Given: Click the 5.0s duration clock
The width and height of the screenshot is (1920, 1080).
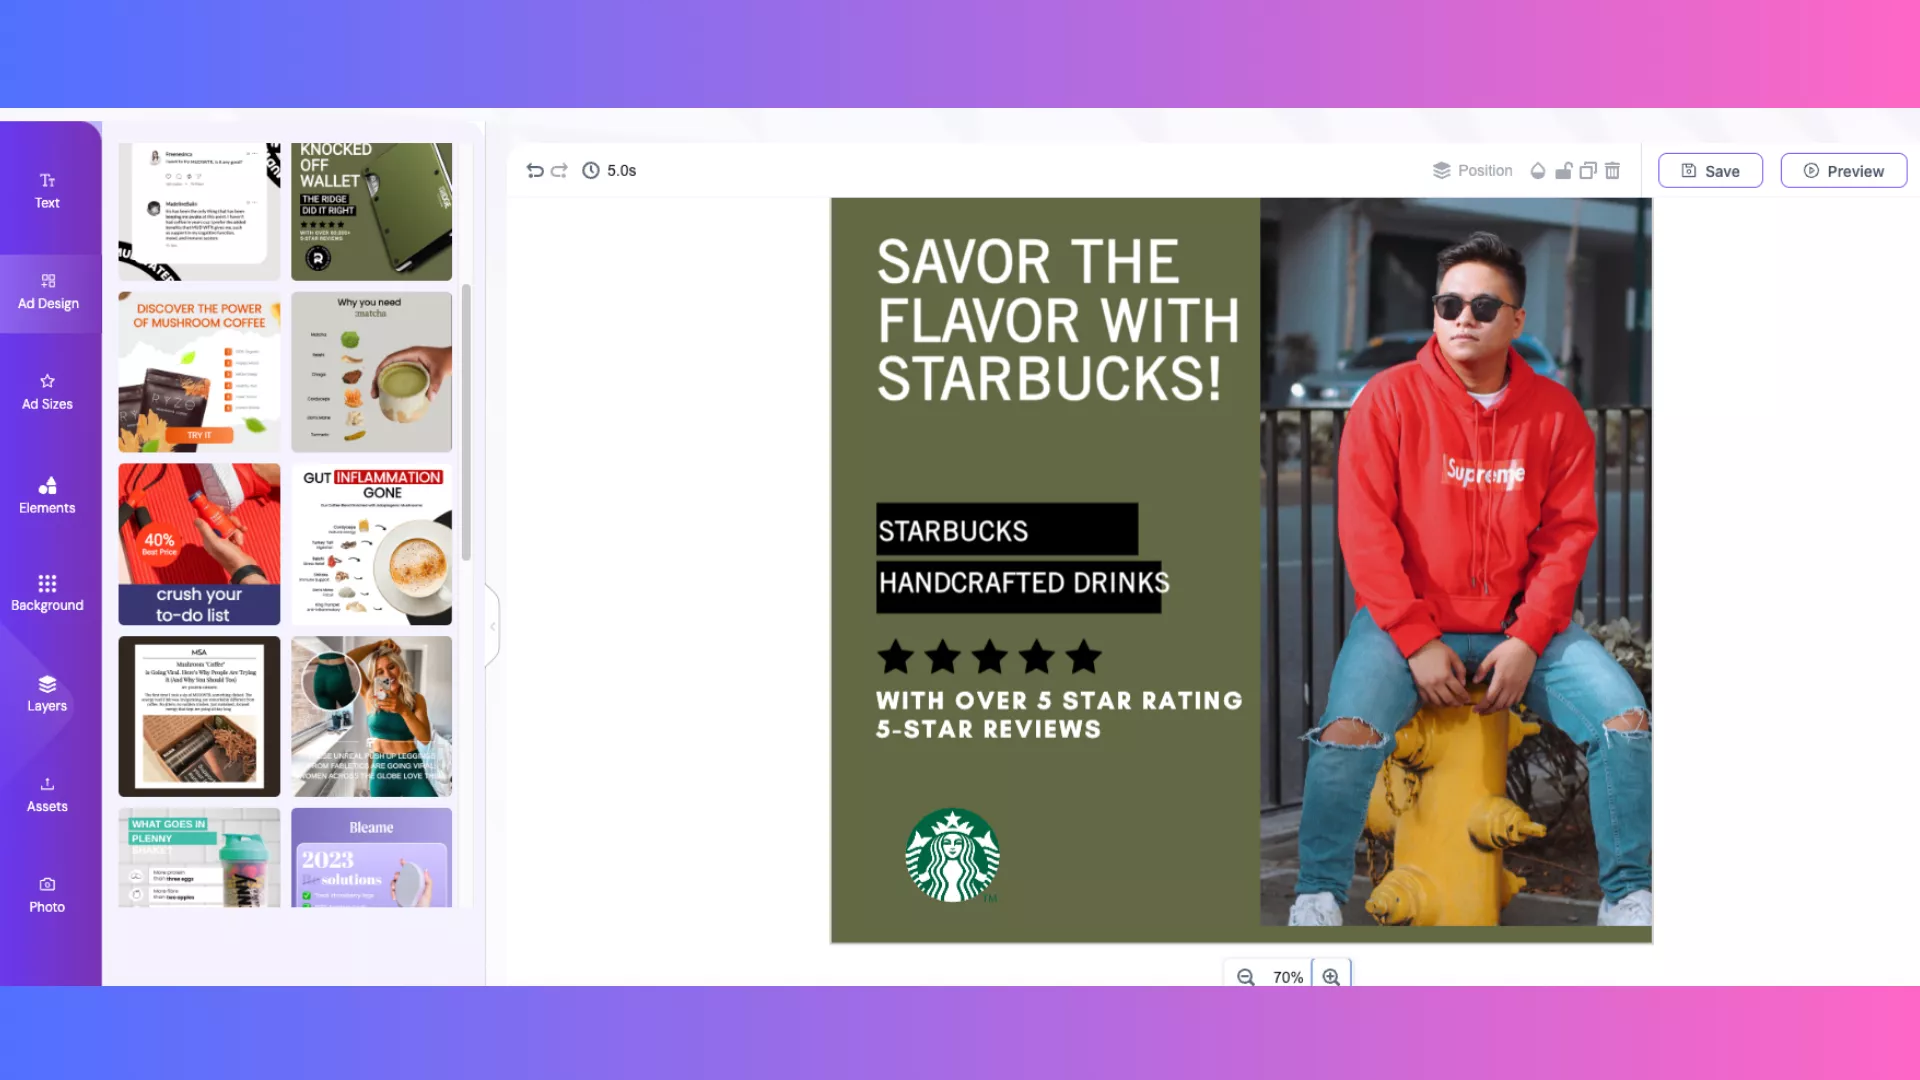Looking at the screenshot, I should (609, 171).
